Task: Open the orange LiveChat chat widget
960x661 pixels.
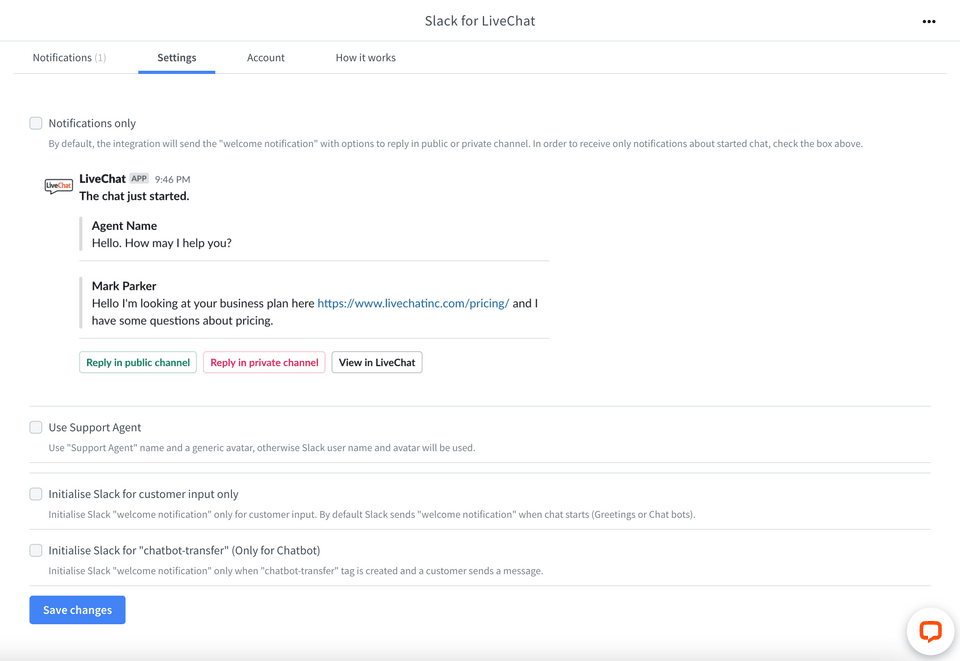Action: (930, 631)
